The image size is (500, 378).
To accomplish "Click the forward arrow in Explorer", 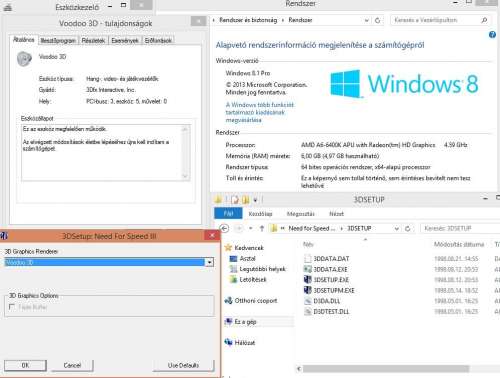I will coord(239,228).
